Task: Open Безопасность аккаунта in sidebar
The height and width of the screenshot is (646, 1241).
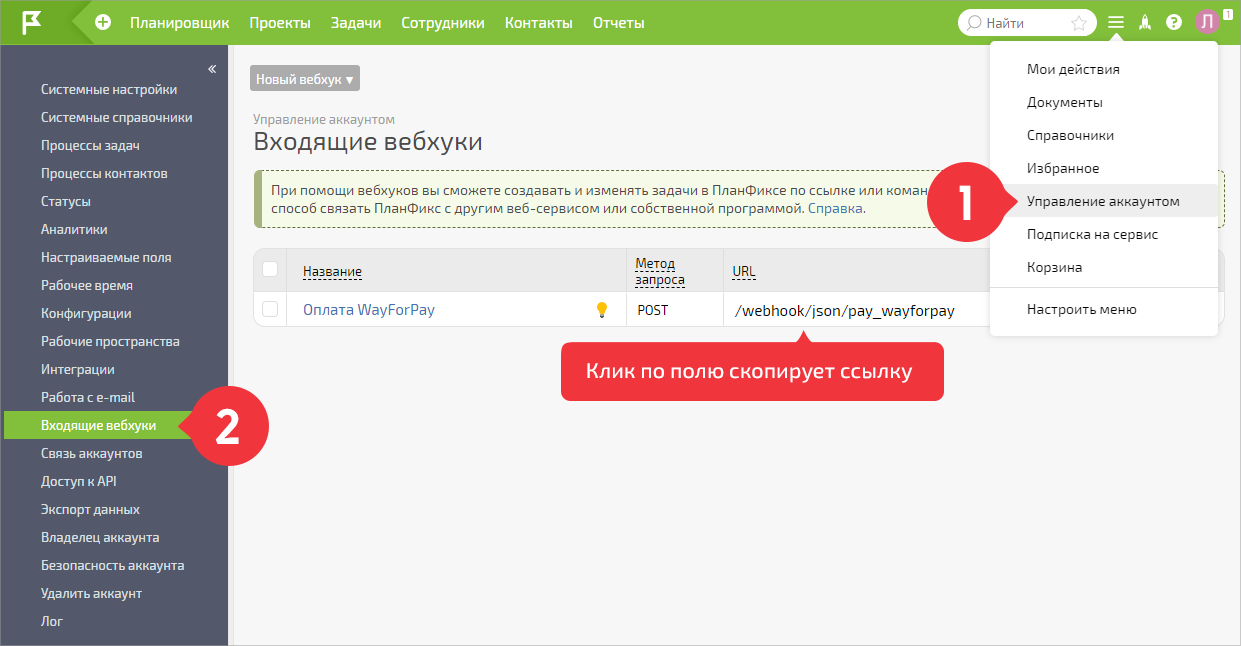Action: [x=112, y=565]
